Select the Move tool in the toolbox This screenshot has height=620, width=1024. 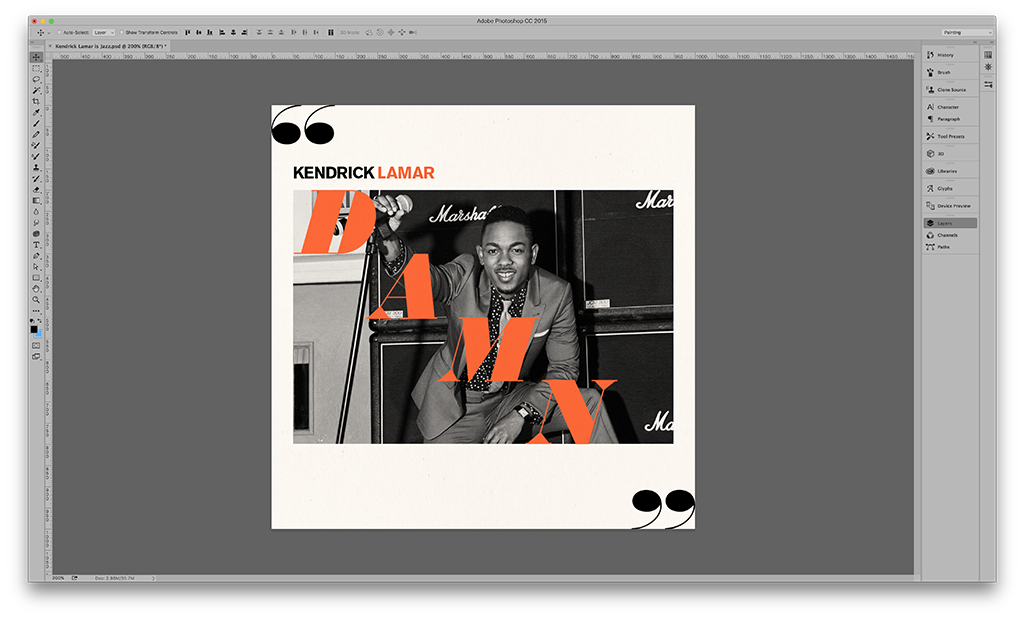pyautogui.click(x=36, y=57)
